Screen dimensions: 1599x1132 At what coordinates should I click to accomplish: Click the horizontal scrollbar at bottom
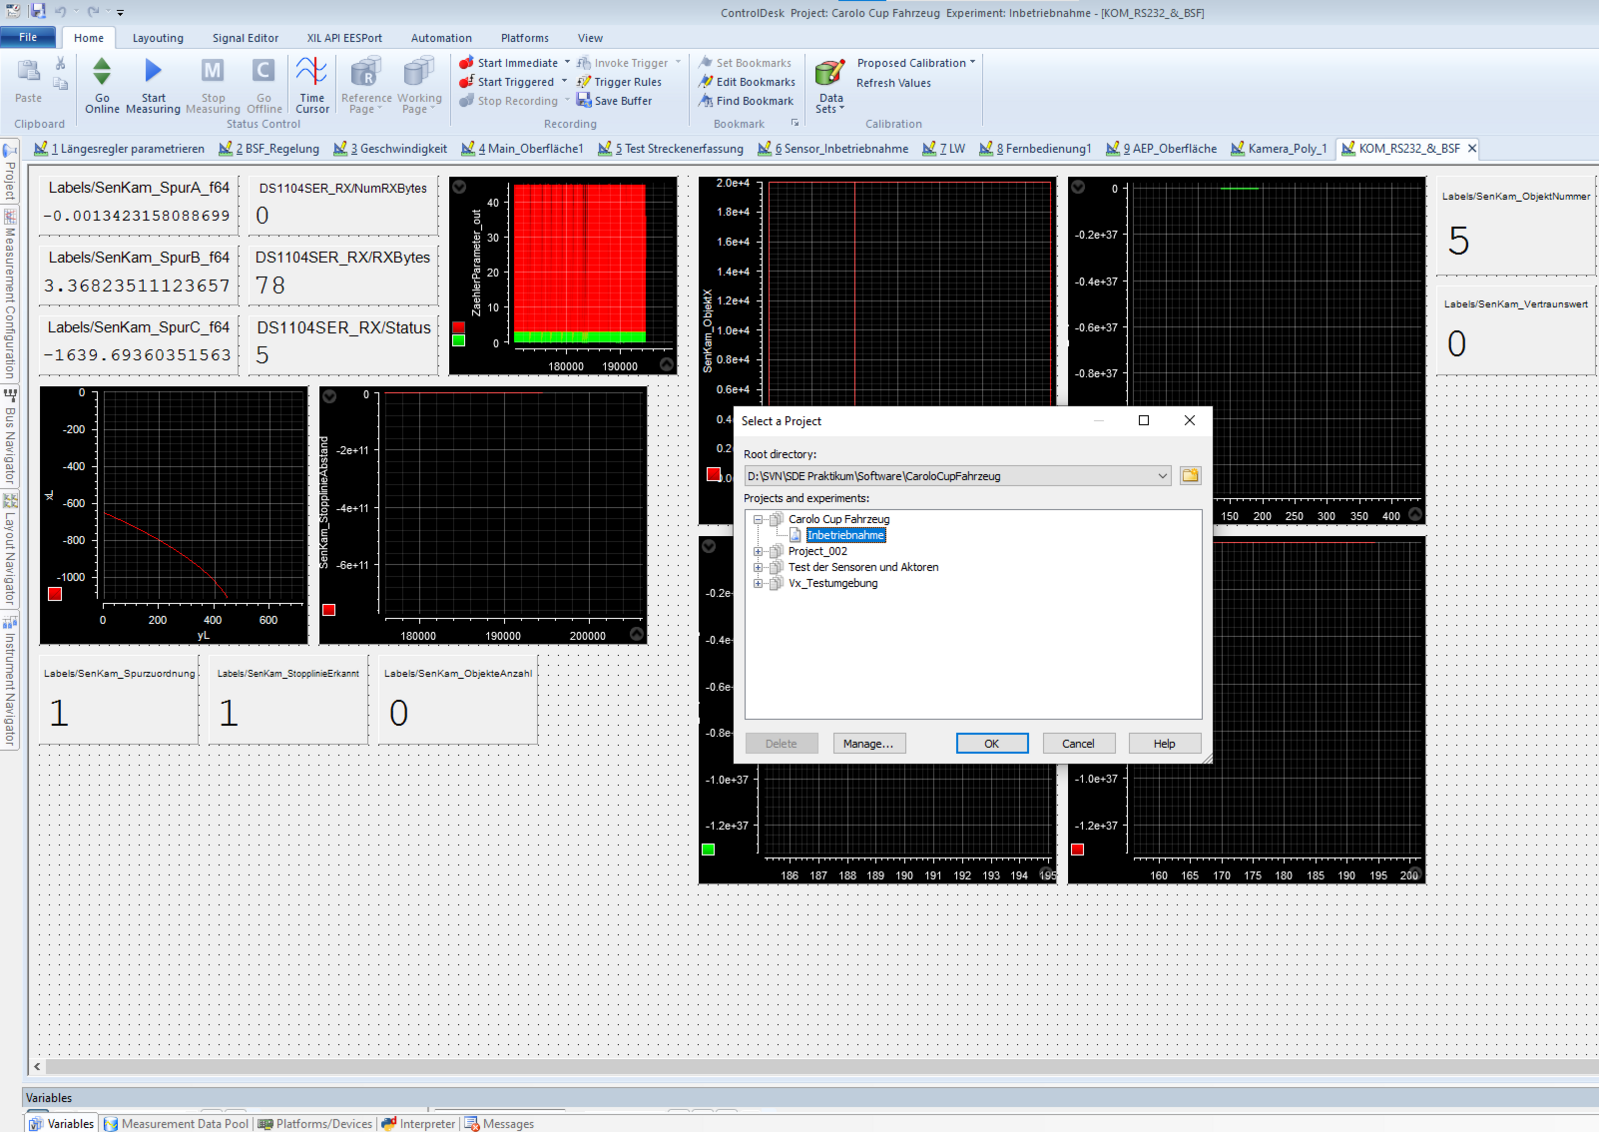click(x=800, y=1067)
